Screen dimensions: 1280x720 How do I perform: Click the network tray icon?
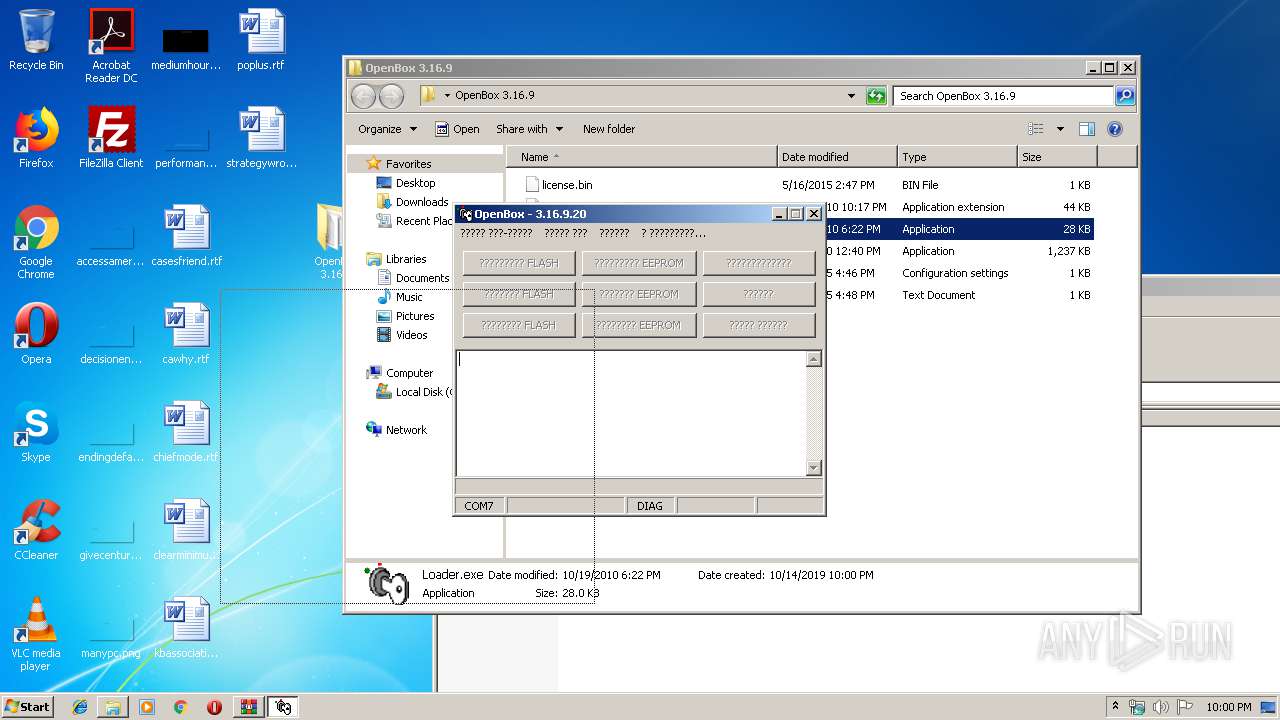click(1137, 707)
